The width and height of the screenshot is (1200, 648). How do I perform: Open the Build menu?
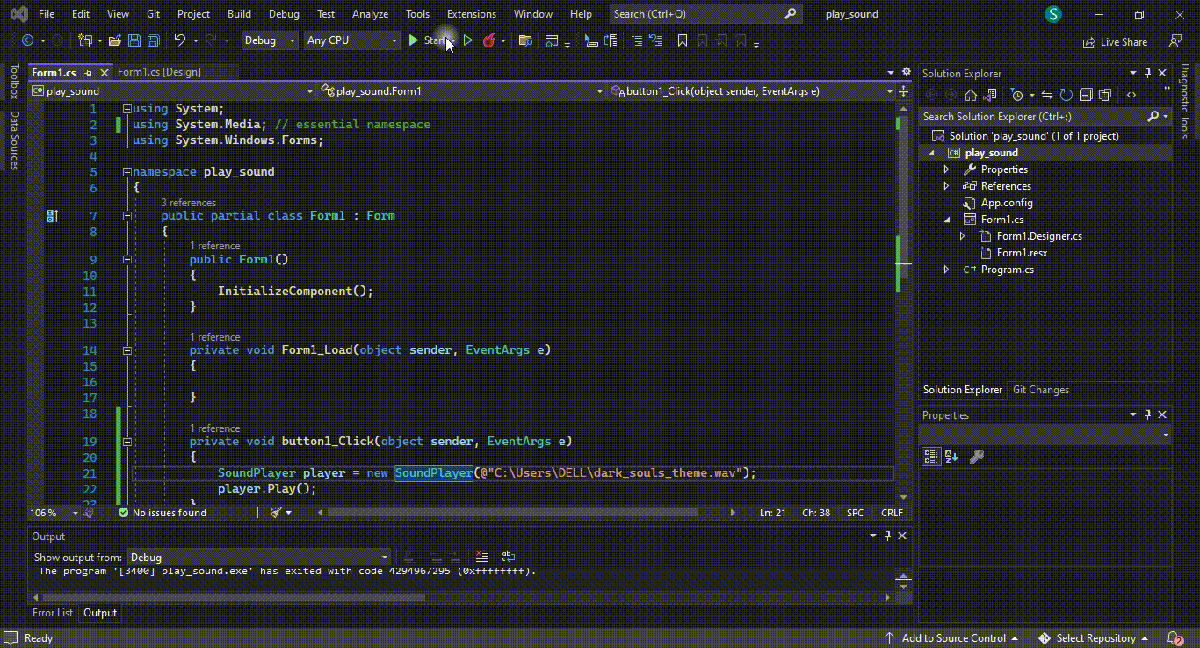click(x=239, y=14)
